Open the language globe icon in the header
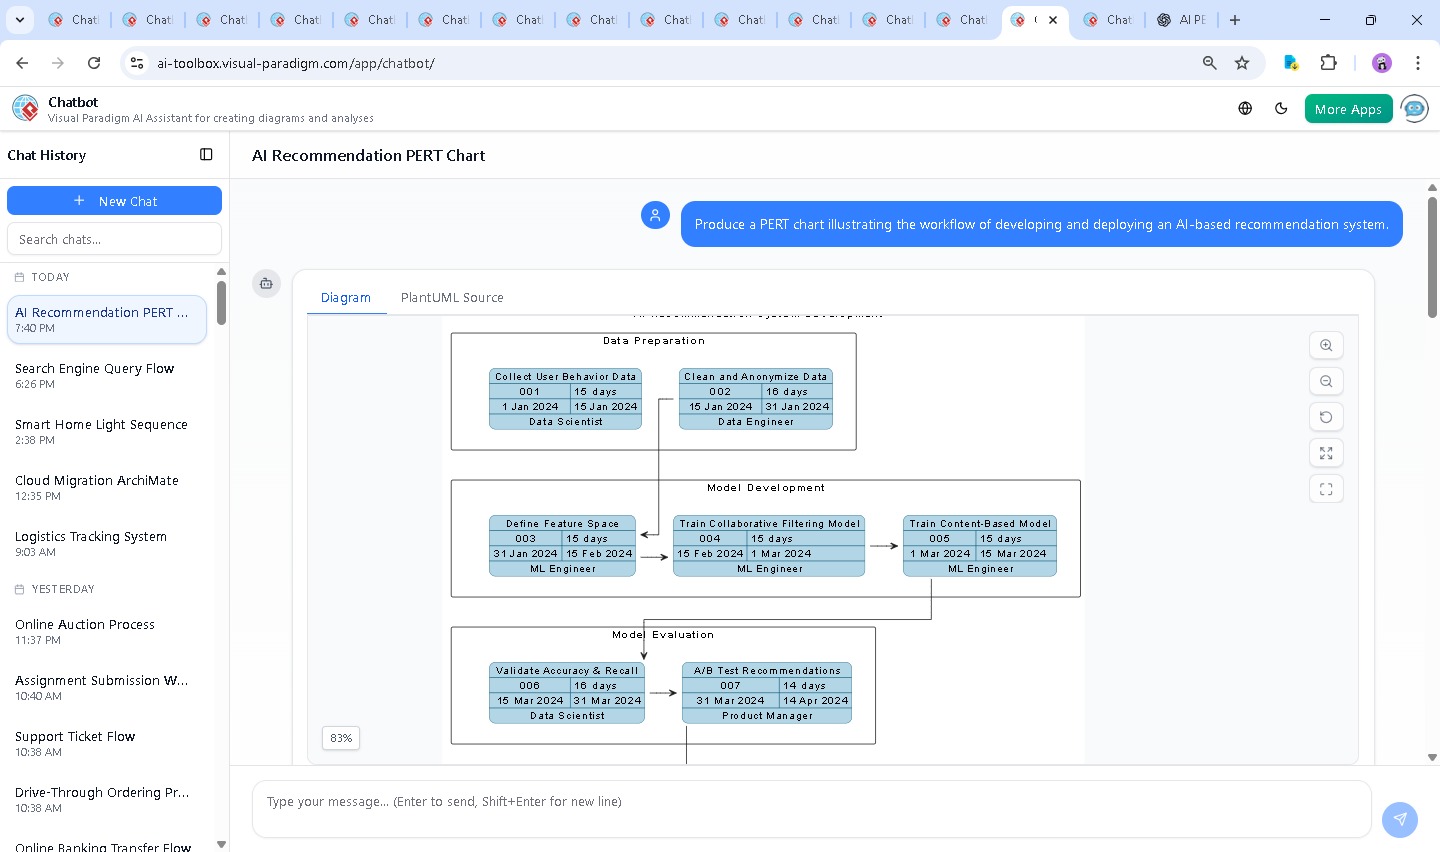The image size is (1440, 852). click(1245, 108)
